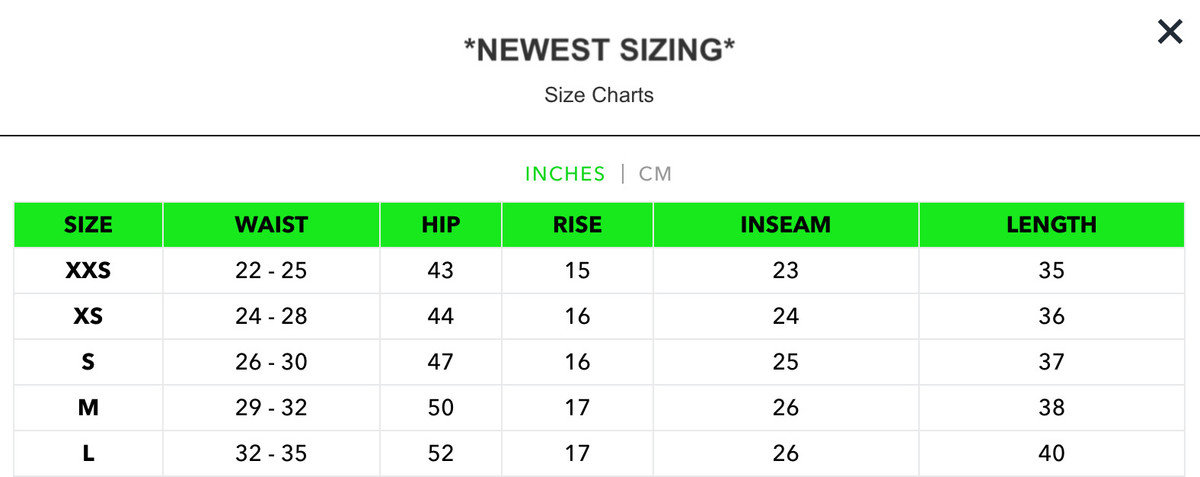Click the *NEWEST SIZING* title

(599, 50)
